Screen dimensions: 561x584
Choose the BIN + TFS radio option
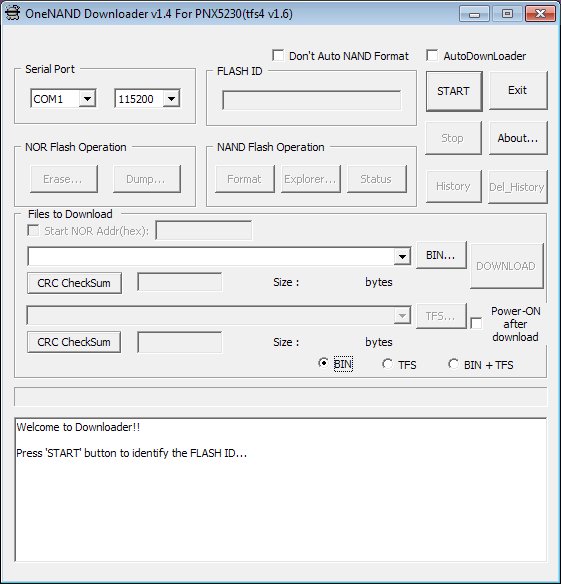pos(453,364)
